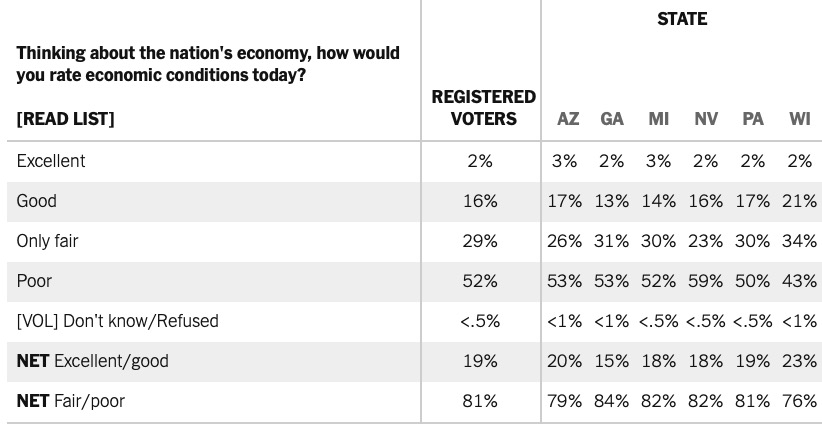This screenshot has width=822, height=424.
Task: Select the MI state column header
Action: pyautogui.click(x=658, y=119)
